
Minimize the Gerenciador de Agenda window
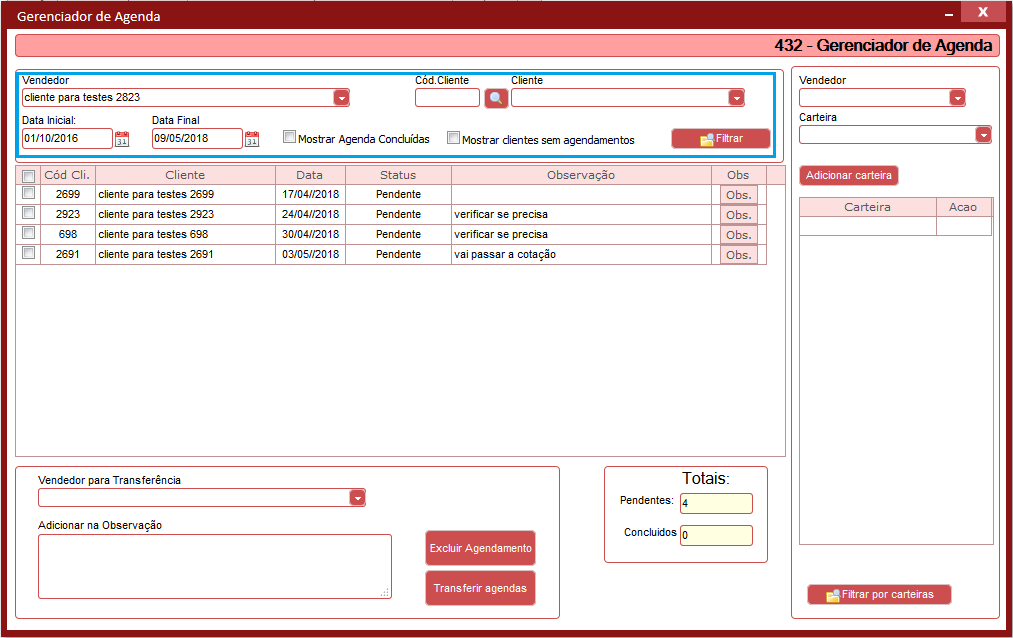click(x=948, y=14)
